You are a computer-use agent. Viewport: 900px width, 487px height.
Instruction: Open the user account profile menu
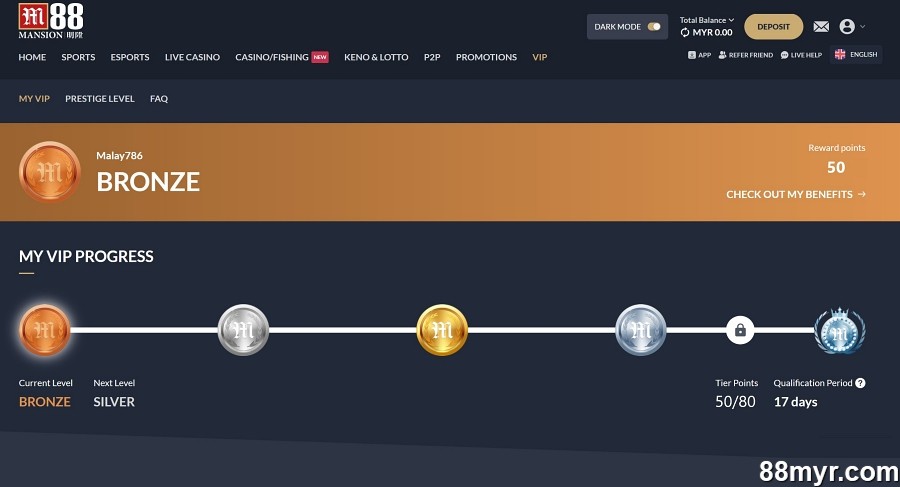tap(852, 27)
